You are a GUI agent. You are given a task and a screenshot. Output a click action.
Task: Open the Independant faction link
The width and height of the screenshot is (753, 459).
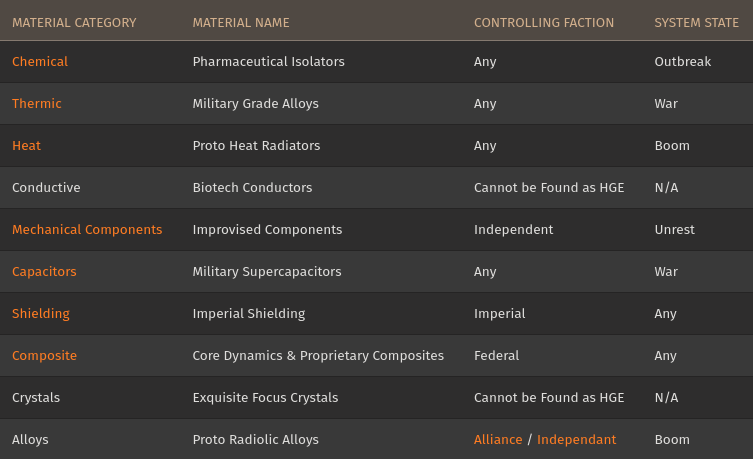coord(576,440)
